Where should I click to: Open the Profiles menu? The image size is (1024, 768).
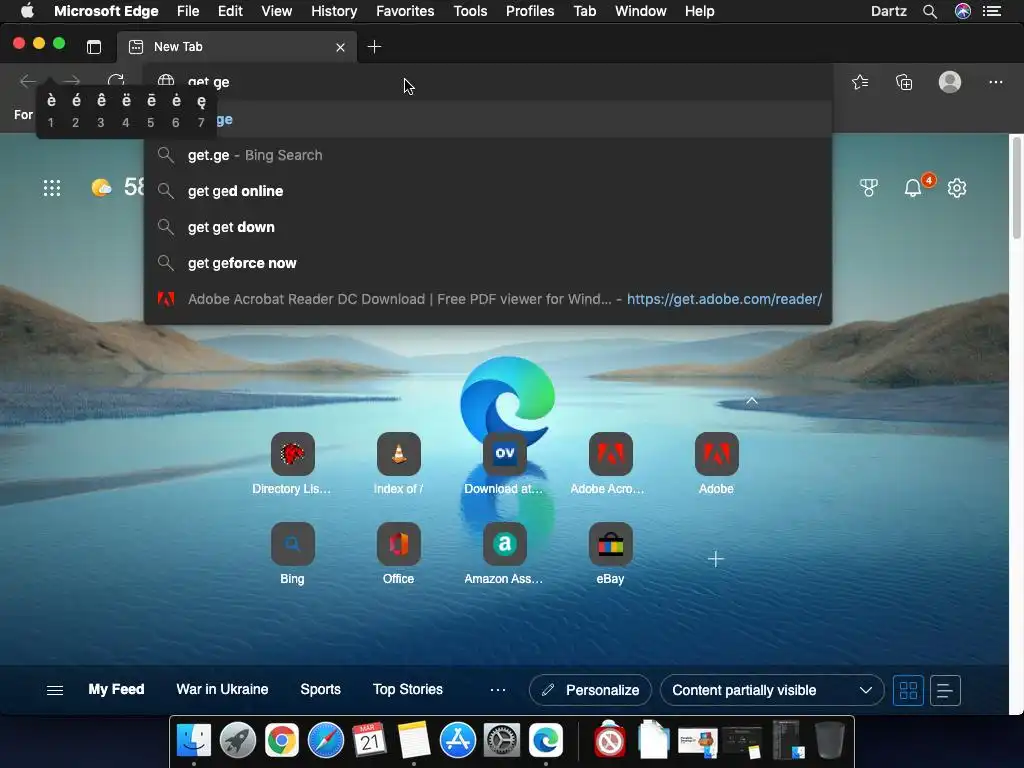click(530, 11)
